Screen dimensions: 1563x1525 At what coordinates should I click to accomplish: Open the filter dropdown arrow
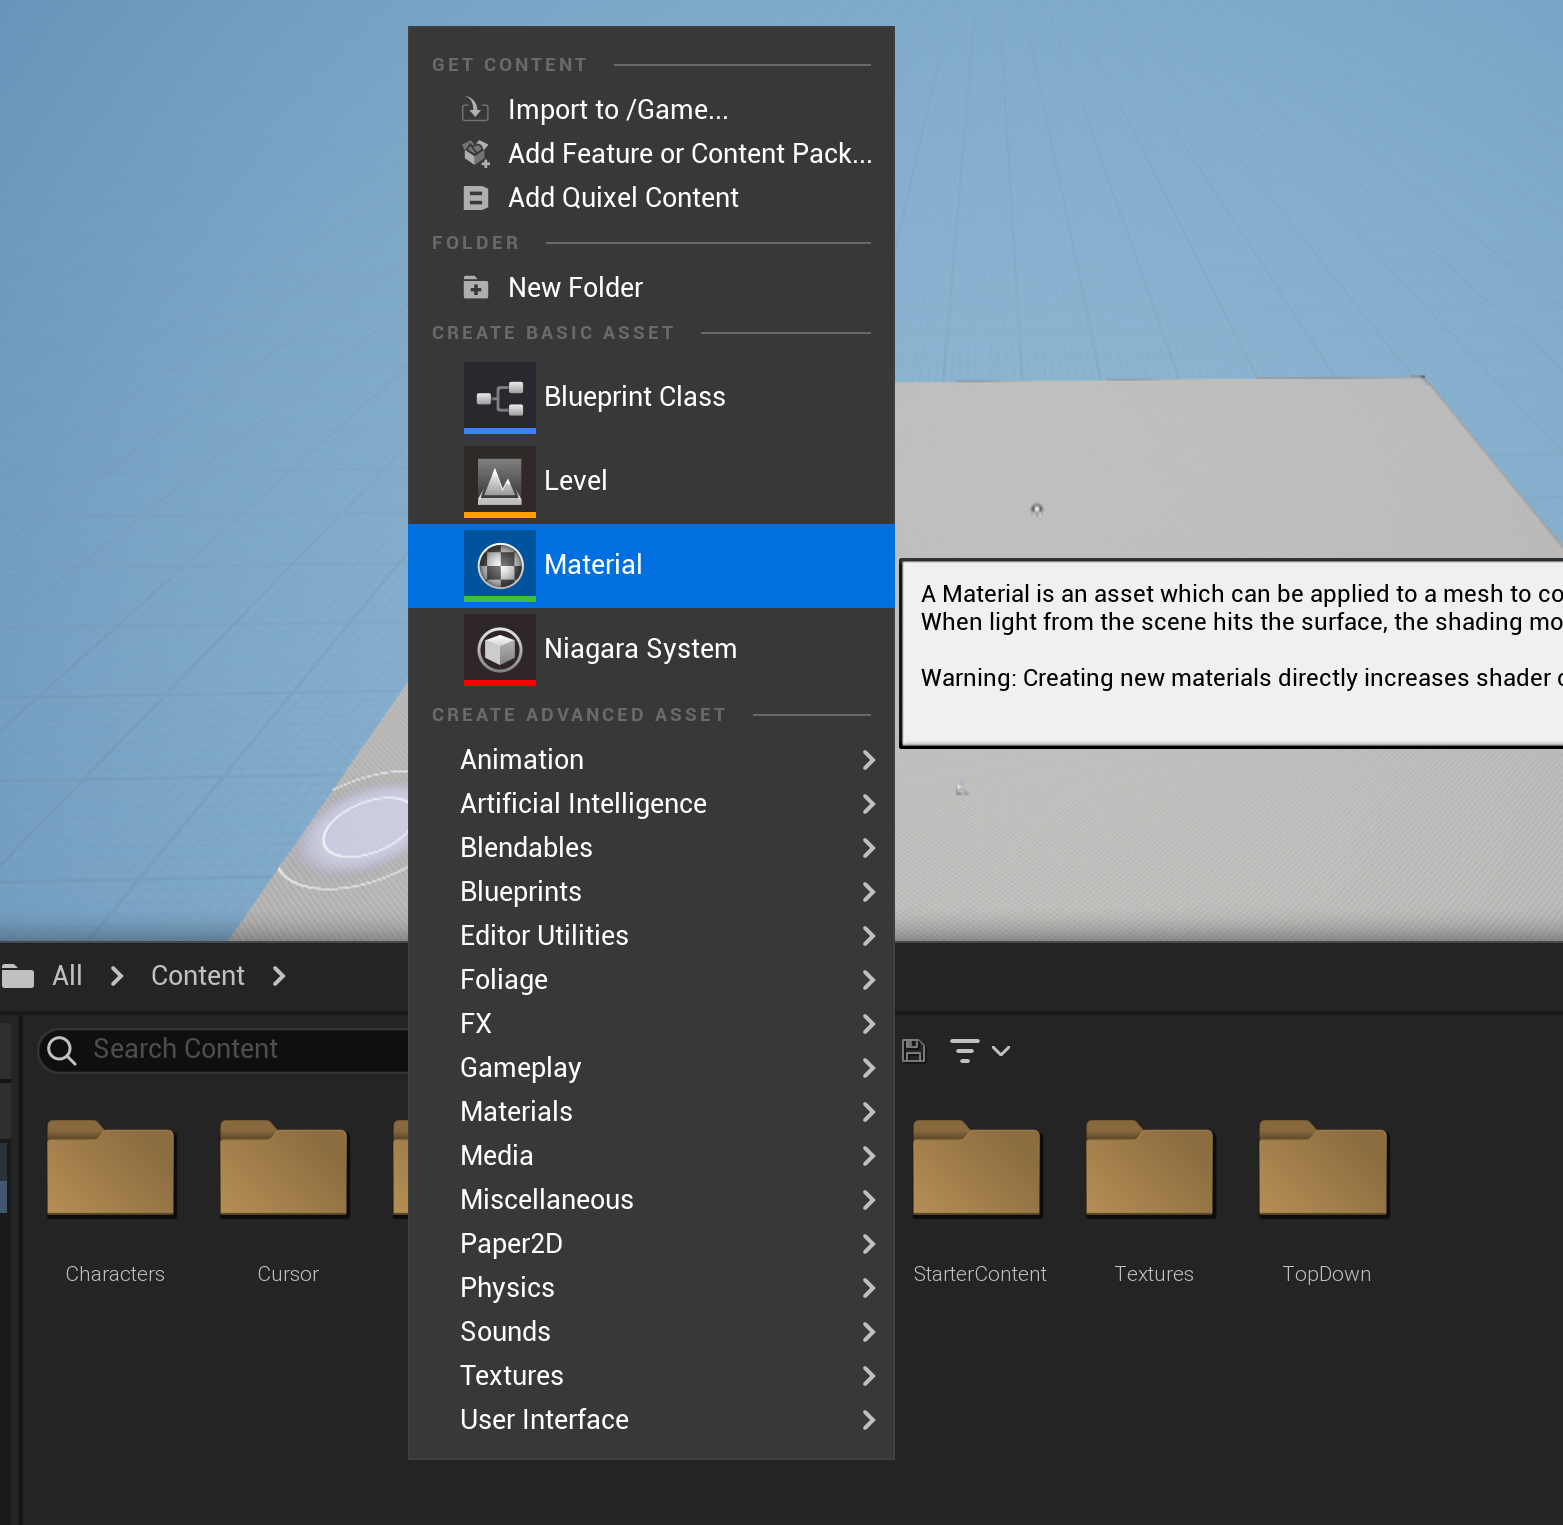(1001, 1050)
